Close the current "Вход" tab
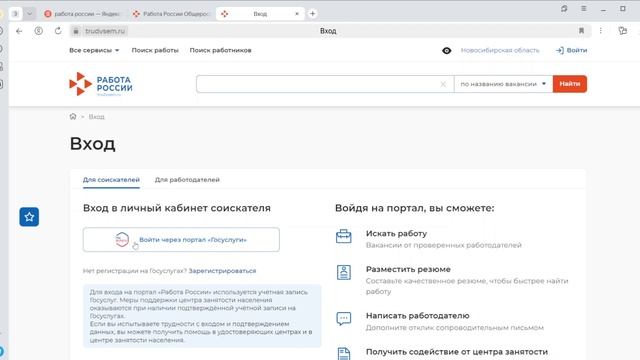 point(297,14)
